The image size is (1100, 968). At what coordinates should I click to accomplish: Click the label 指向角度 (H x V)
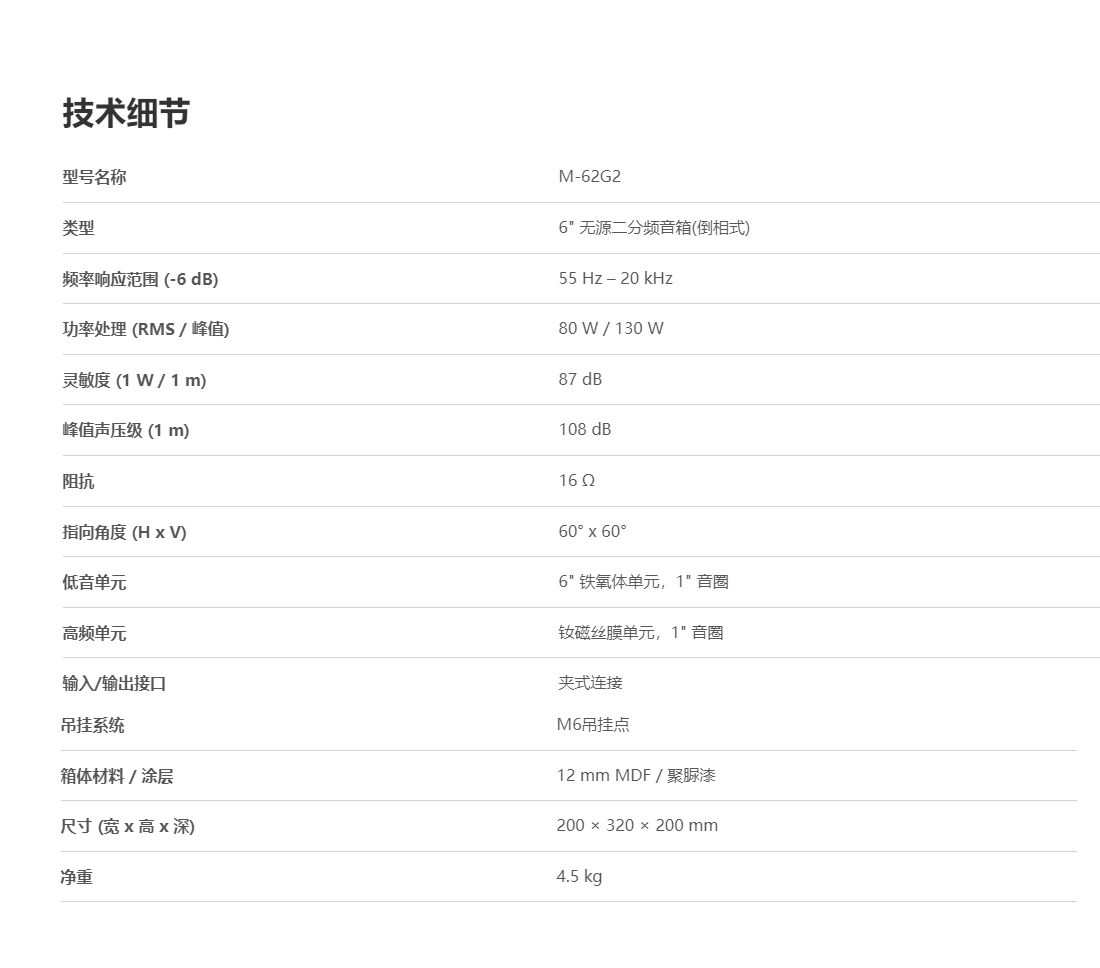(124, 532)
